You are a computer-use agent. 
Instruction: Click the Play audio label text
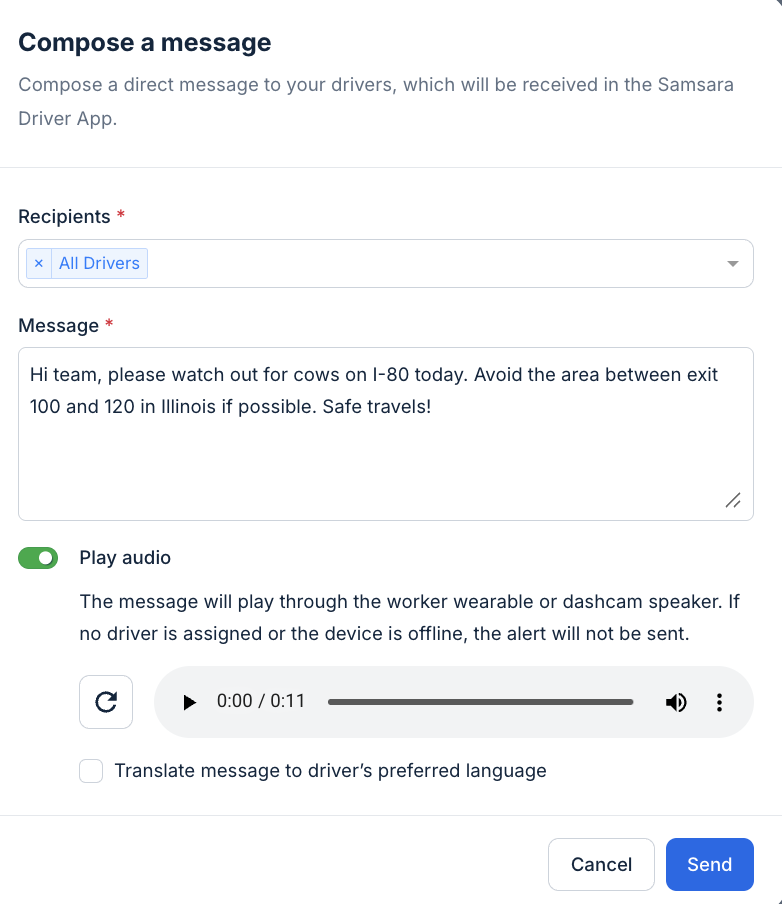coord(125,557)
